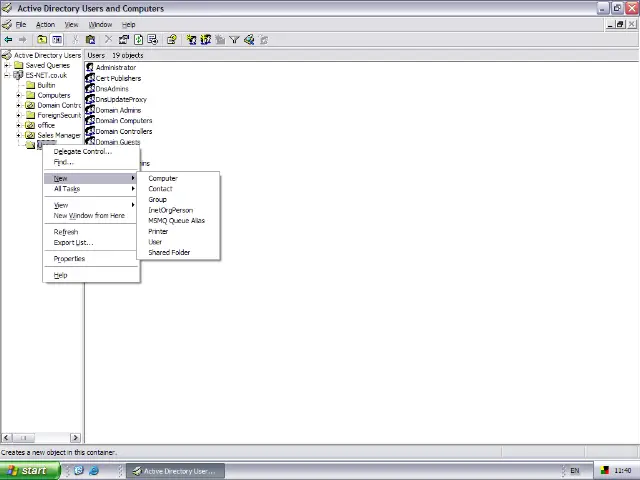The width and height of the screenshot is (640, 480).
Task: Click the Help question-mark toolbar icon
Action: click(171, 40)
